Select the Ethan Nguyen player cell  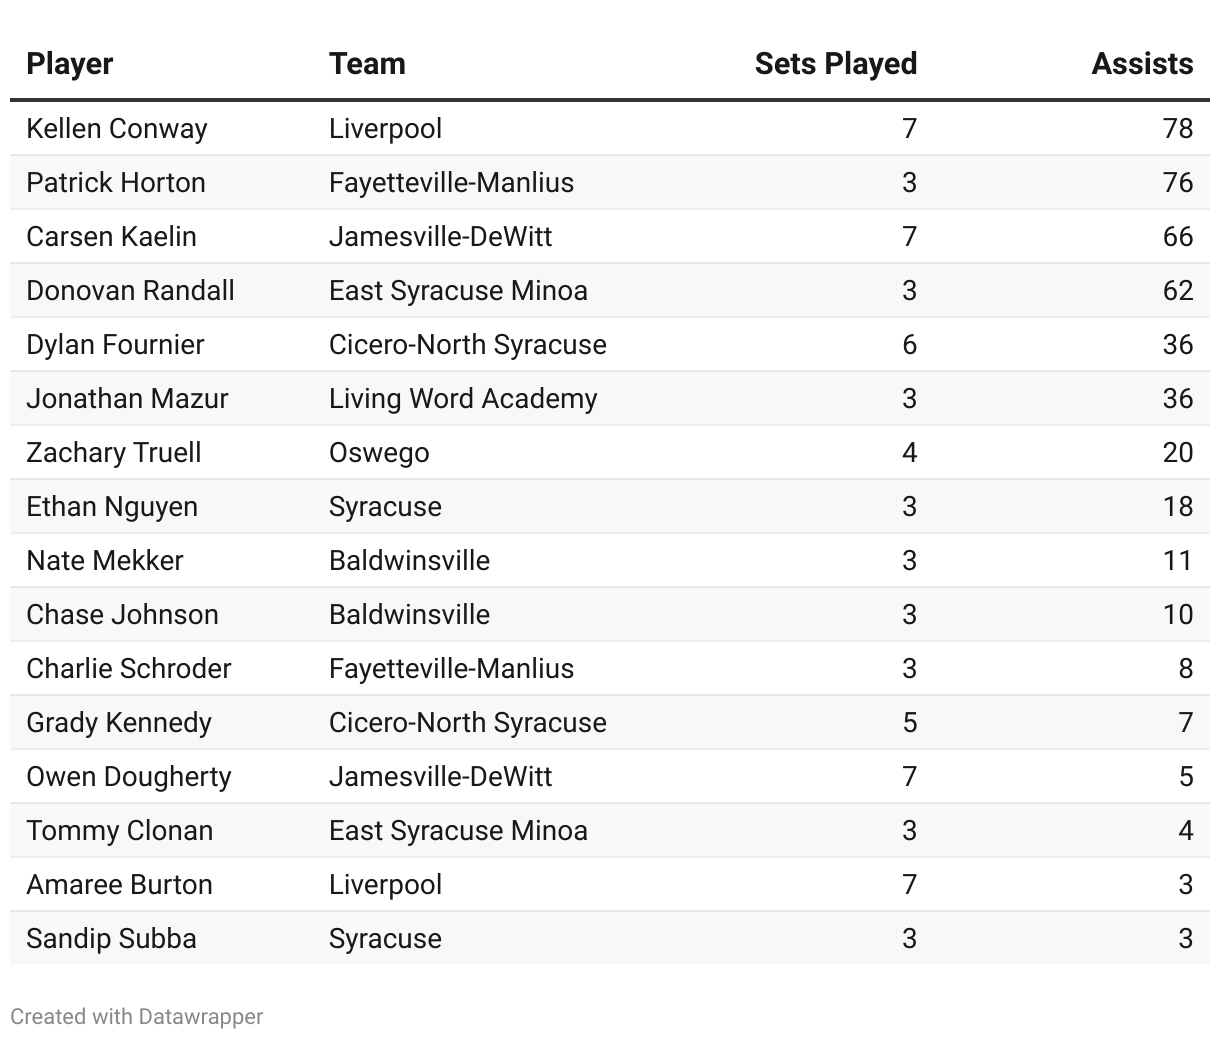point(112,507)
